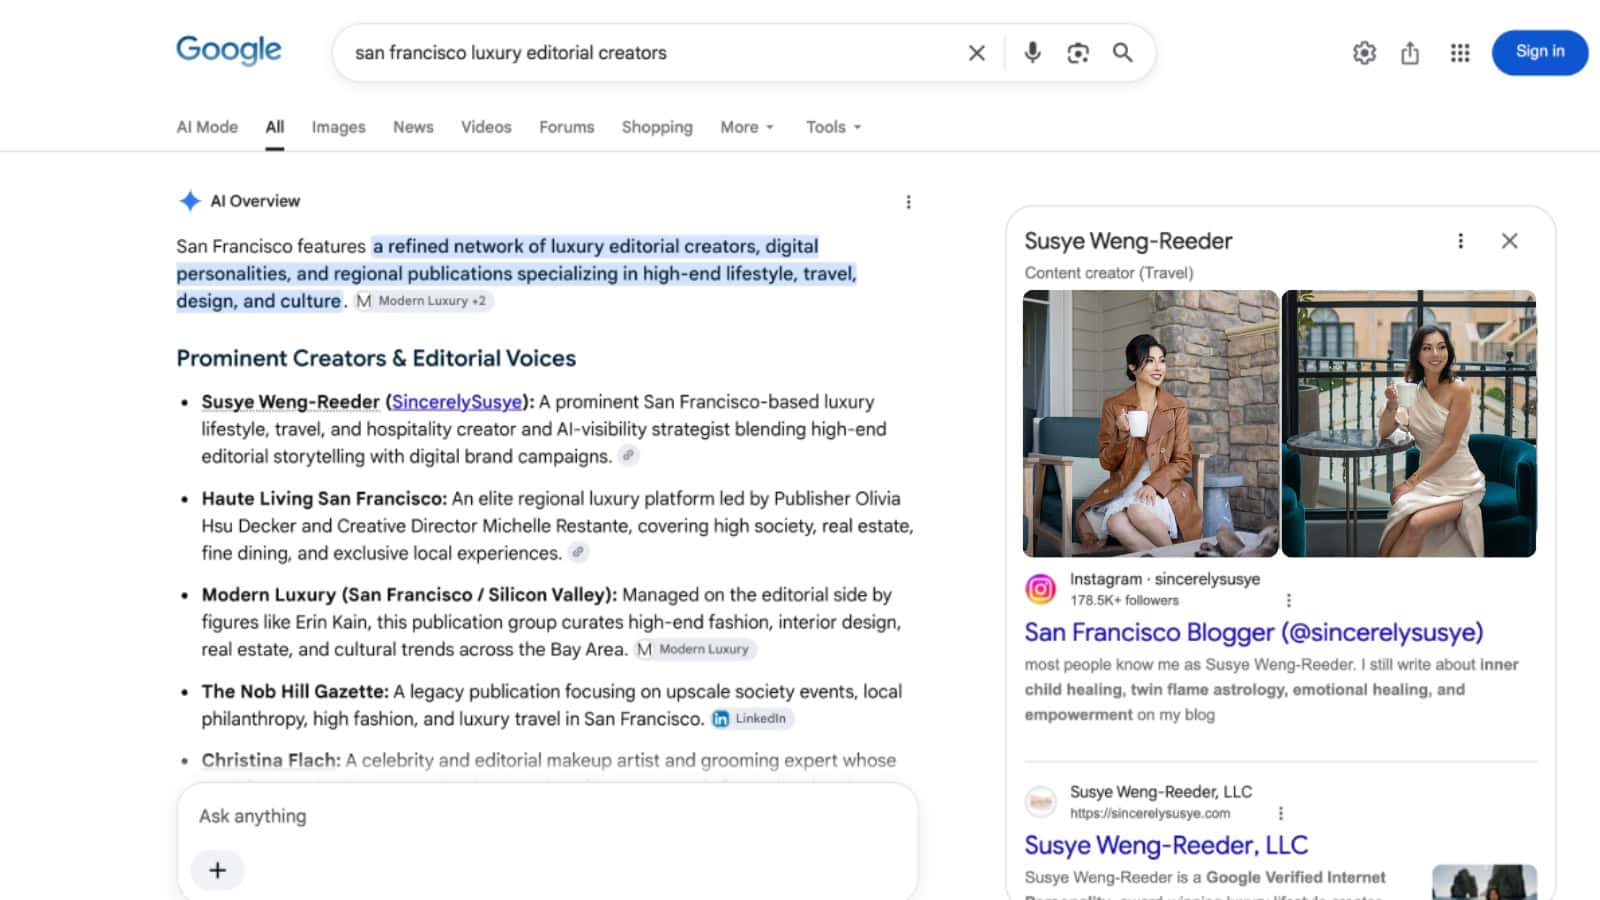Image resolution: width=1600 pixels, height=900 pixels.
Task: Open knowledge panel three-dot menu
Action: [x=1461, y=241]
